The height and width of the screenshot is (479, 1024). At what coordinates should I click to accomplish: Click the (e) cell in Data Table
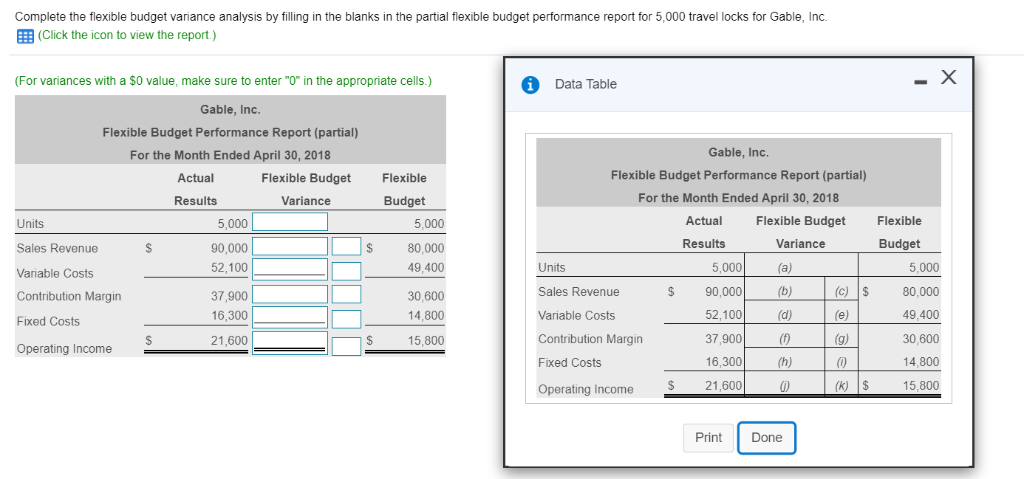coord(842,315)
